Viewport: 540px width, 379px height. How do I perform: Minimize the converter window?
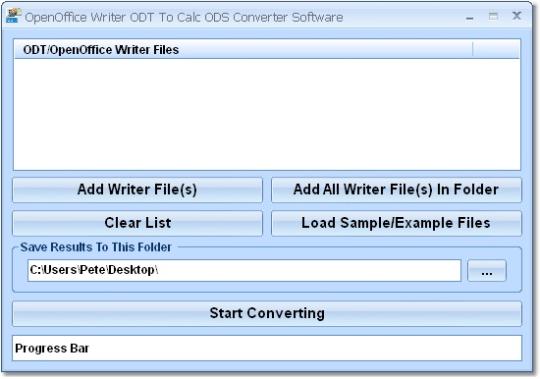pyautogui.click(x=469, y=17)
